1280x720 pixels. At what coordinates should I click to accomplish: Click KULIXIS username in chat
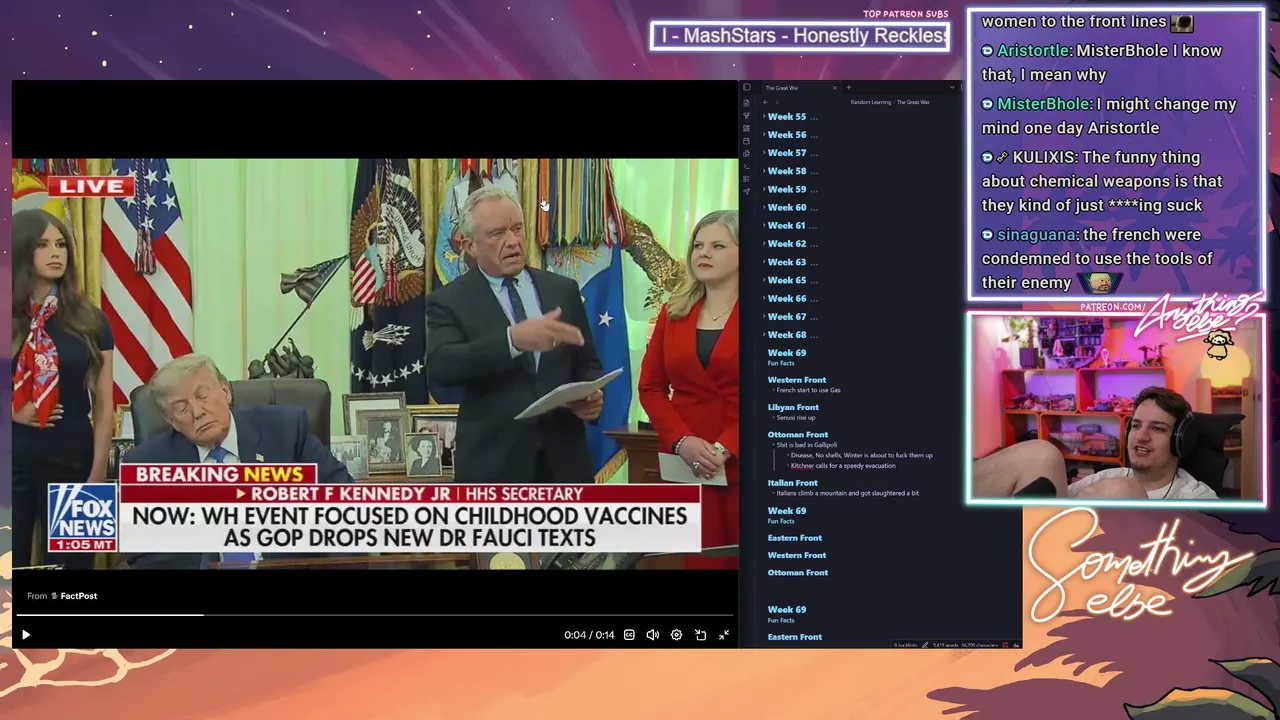pyautogui.click(x=1044, y=157)
